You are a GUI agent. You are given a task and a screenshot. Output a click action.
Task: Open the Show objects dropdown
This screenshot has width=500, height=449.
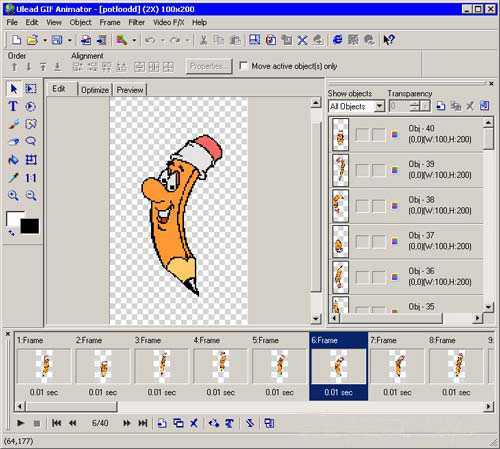point(379,106)
